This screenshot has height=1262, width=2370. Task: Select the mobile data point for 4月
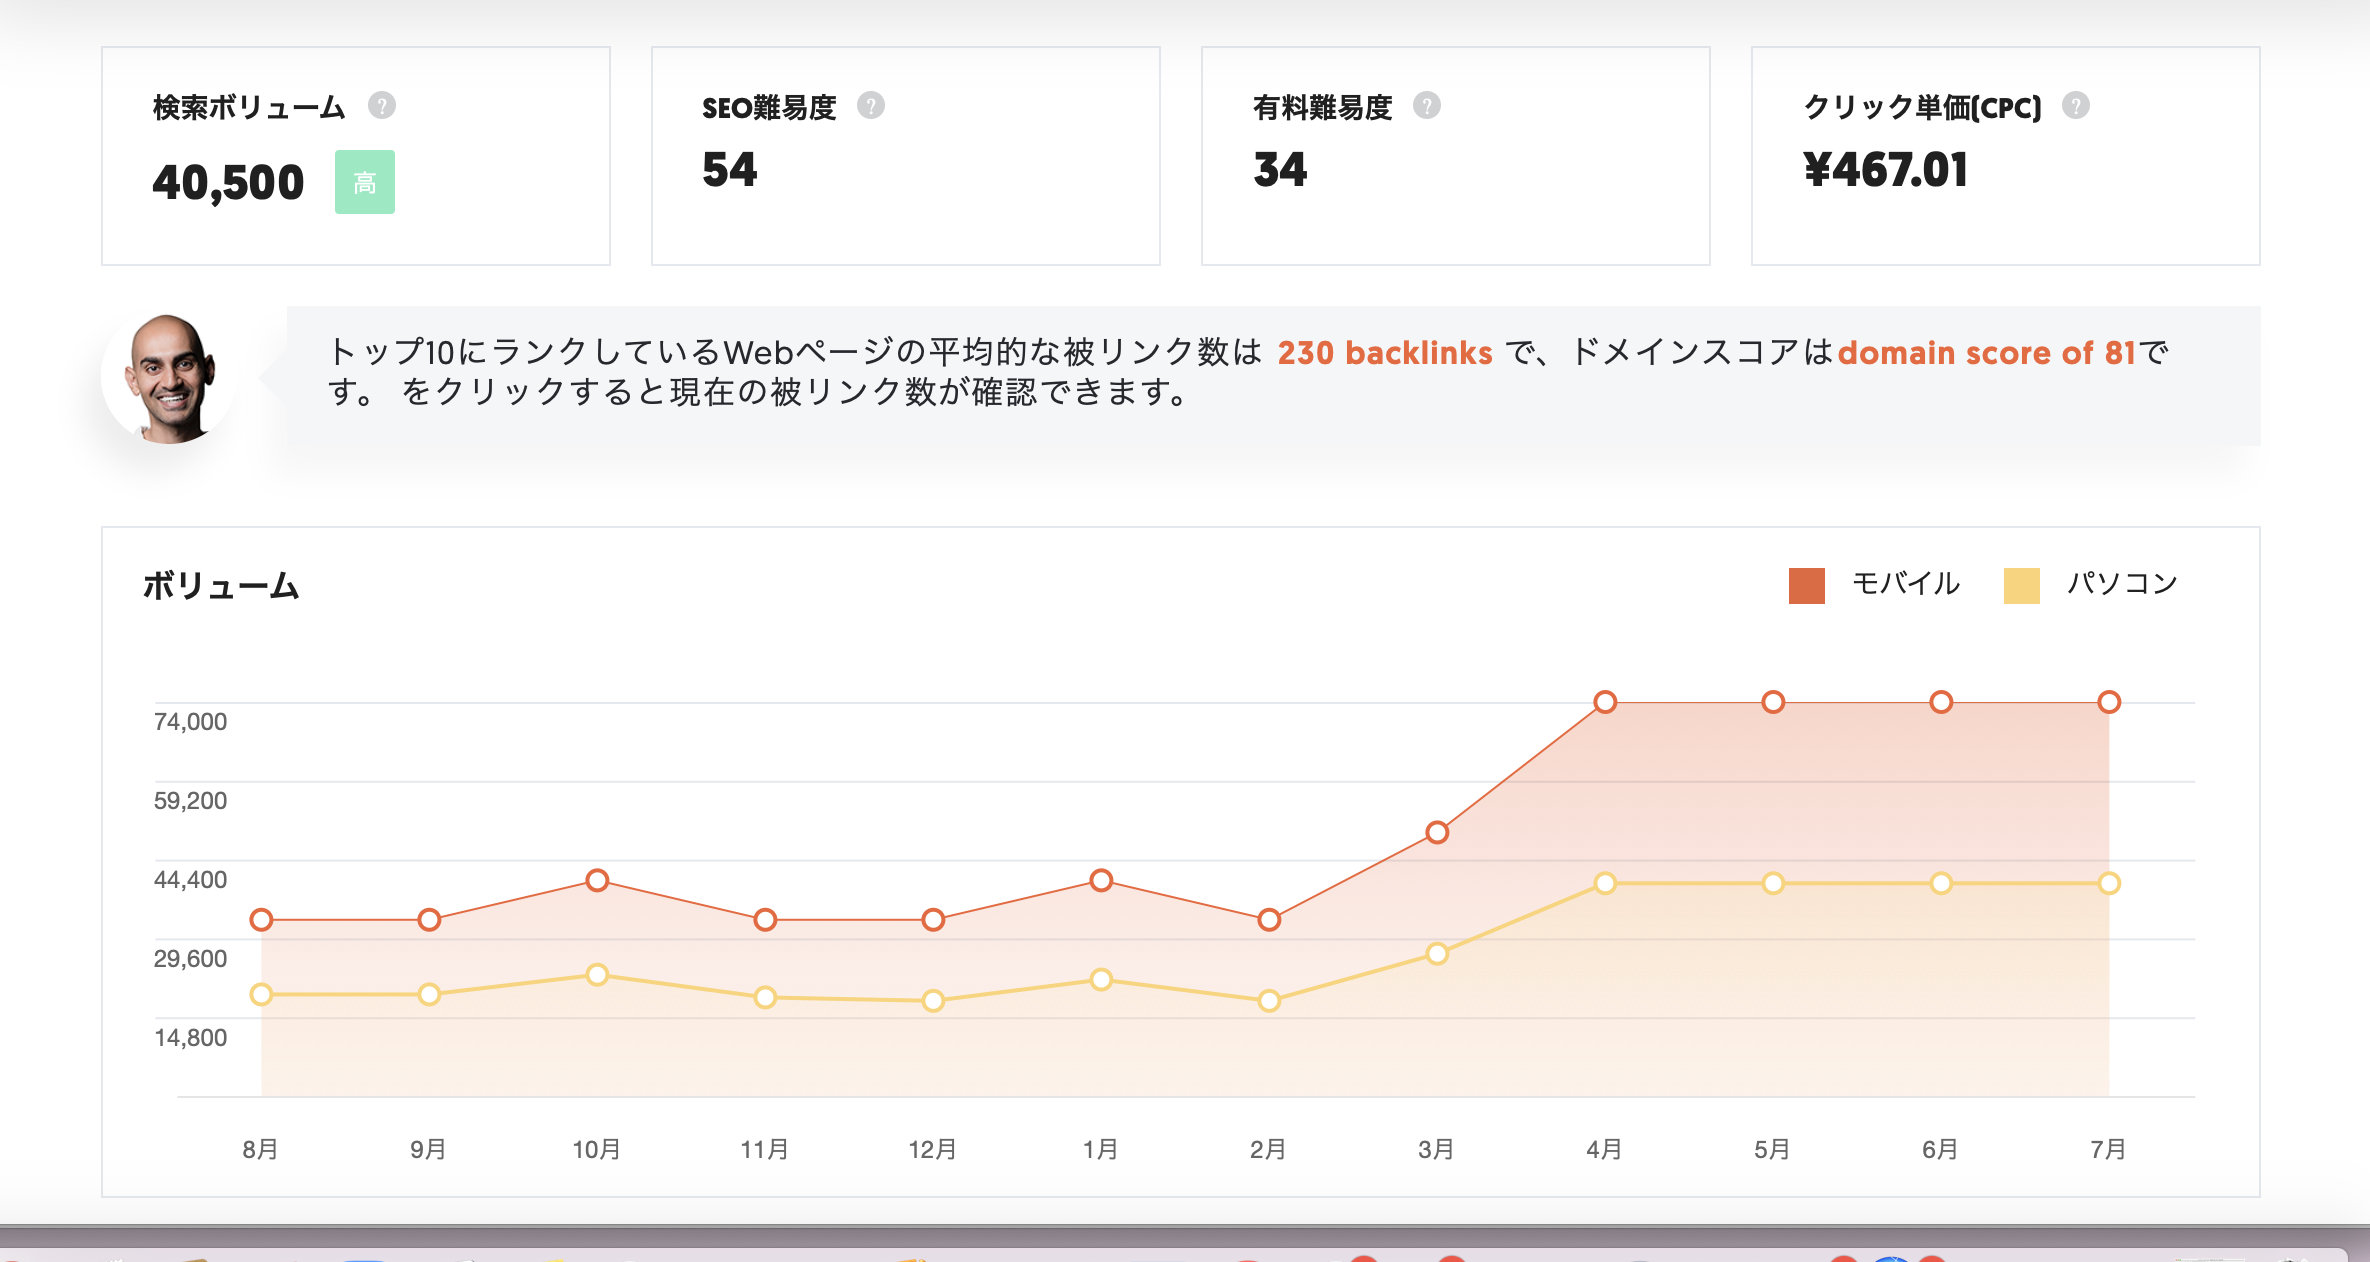(1605, 702)
